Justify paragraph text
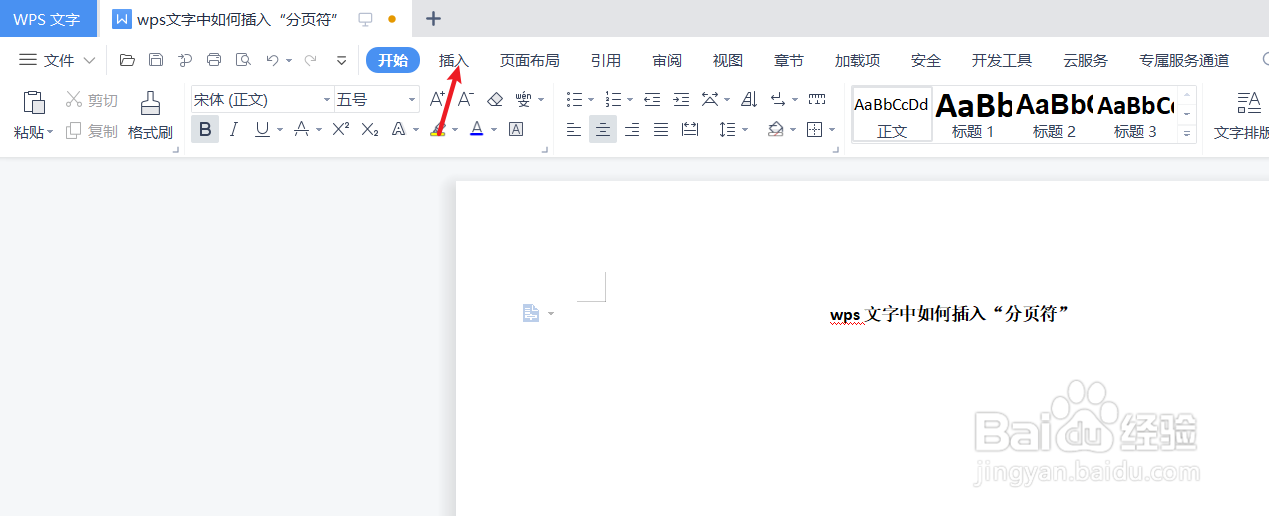 pyautogui.click(x=661, y=129)
